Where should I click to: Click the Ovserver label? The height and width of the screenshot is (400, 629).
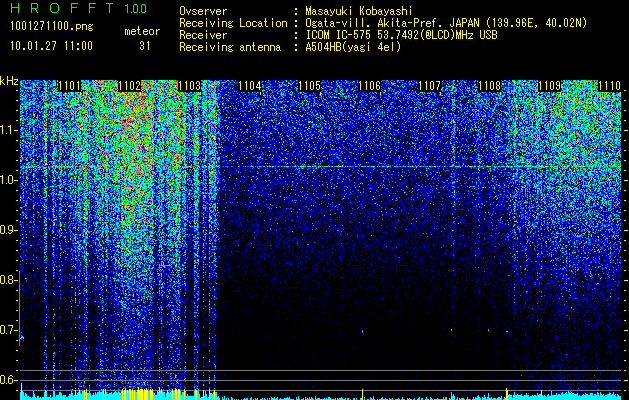coord(203,11)
